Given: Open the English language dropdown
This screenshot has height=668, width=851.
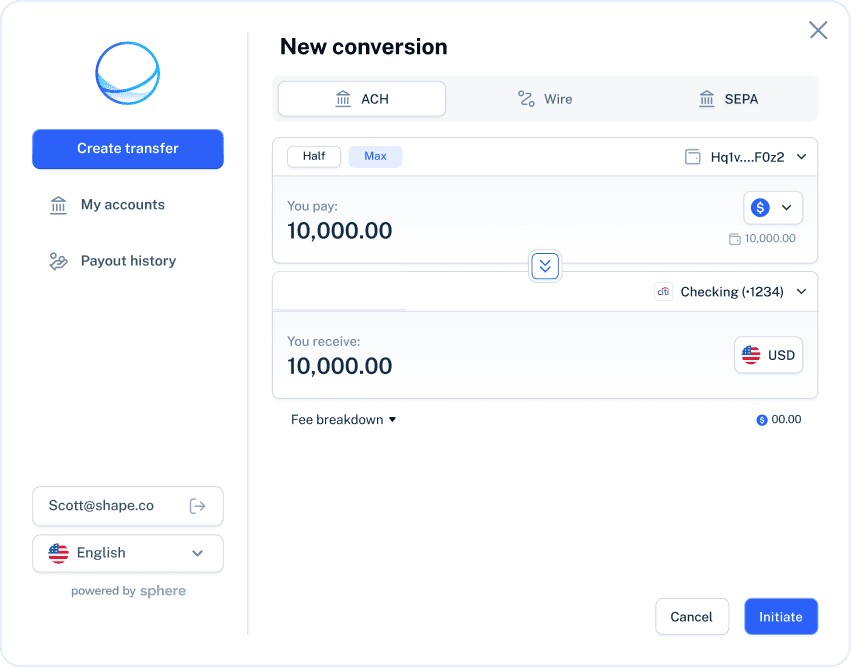Looking at the screenshot, I should pyautogui.click(x=128, y=553).
